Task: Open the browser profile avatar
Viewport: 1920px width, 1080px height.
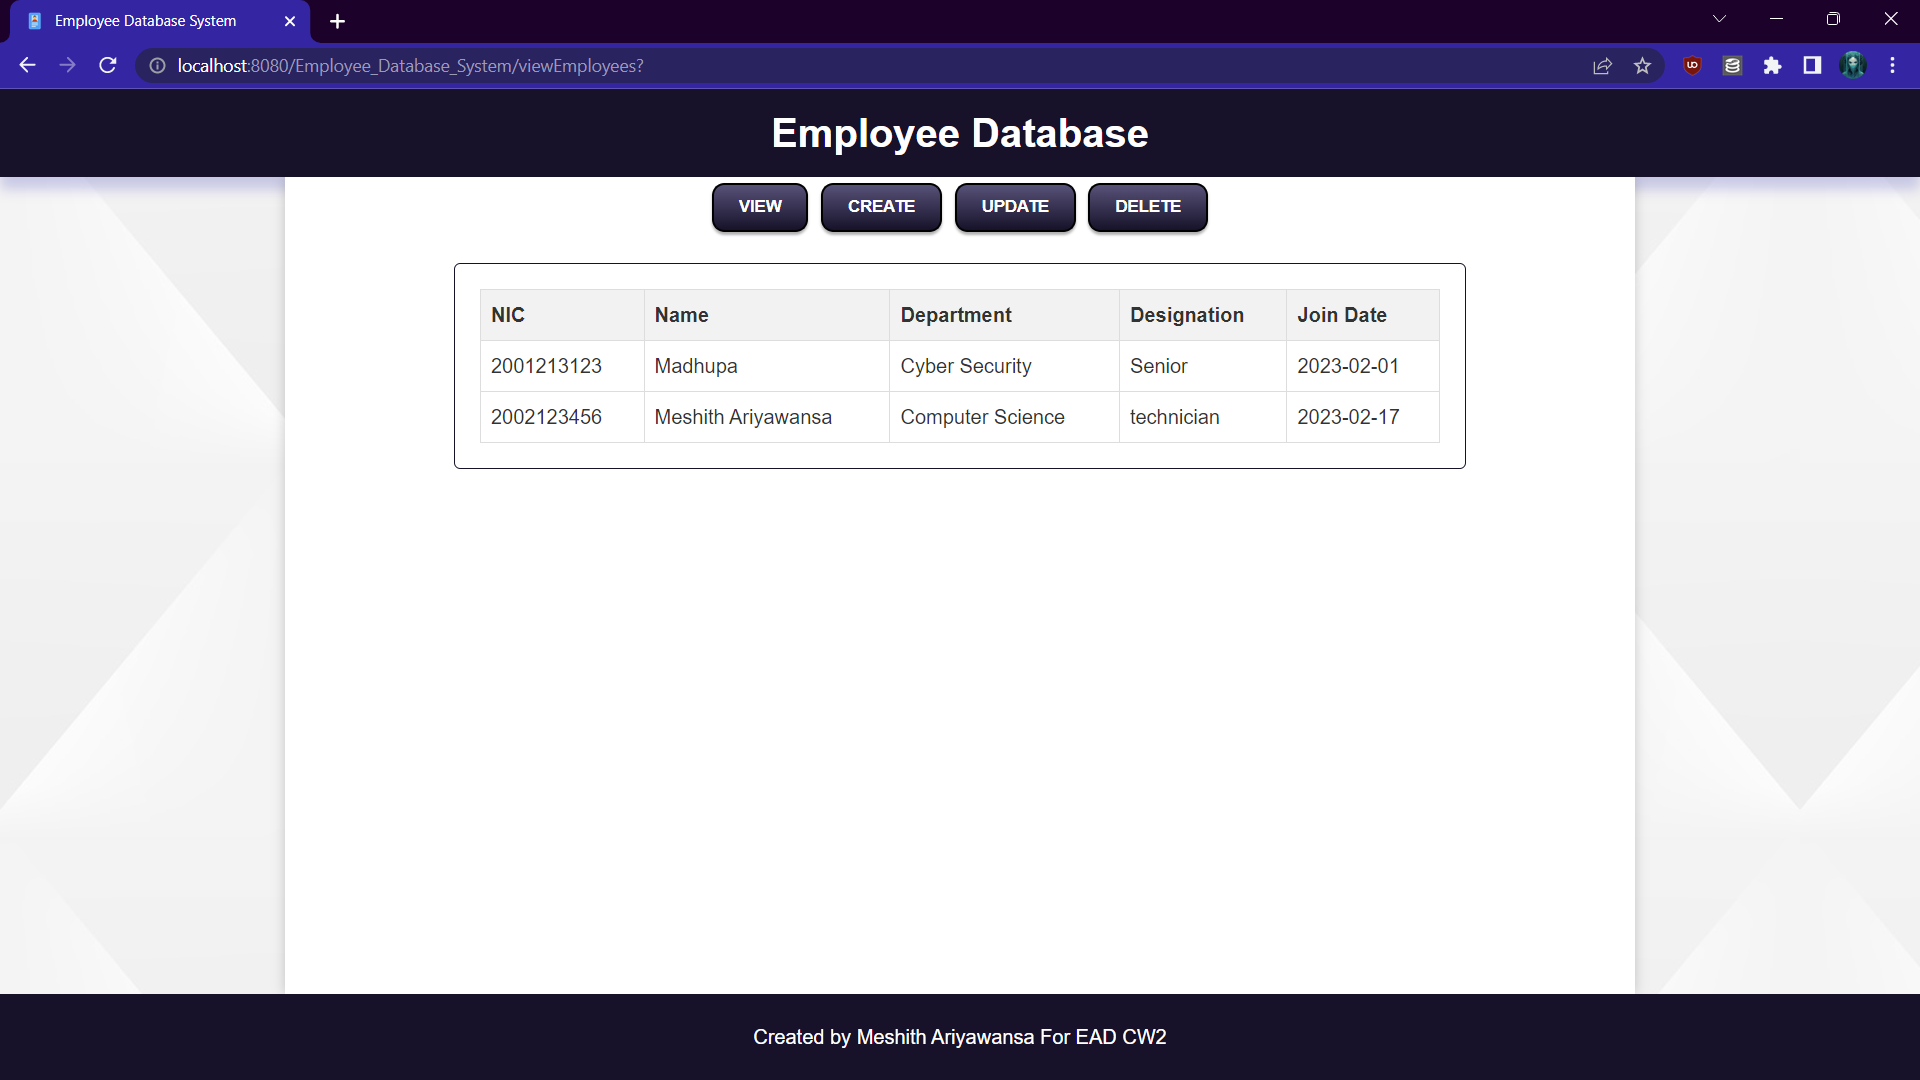Action: (x=1853, y=65)
